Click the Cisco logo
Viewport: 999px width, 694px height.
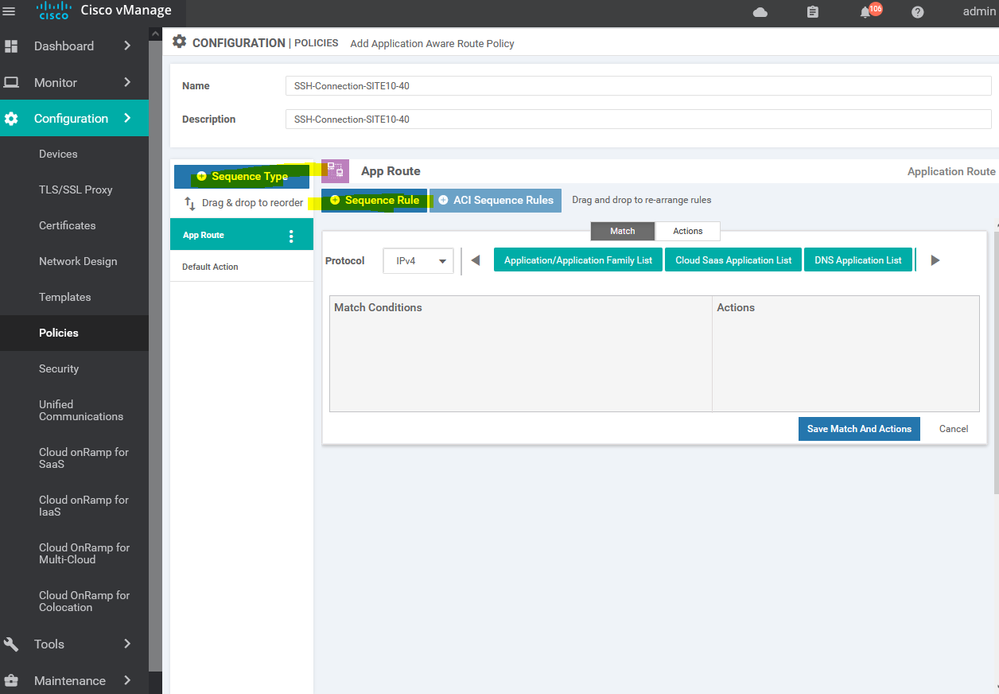tap(54, 11)
